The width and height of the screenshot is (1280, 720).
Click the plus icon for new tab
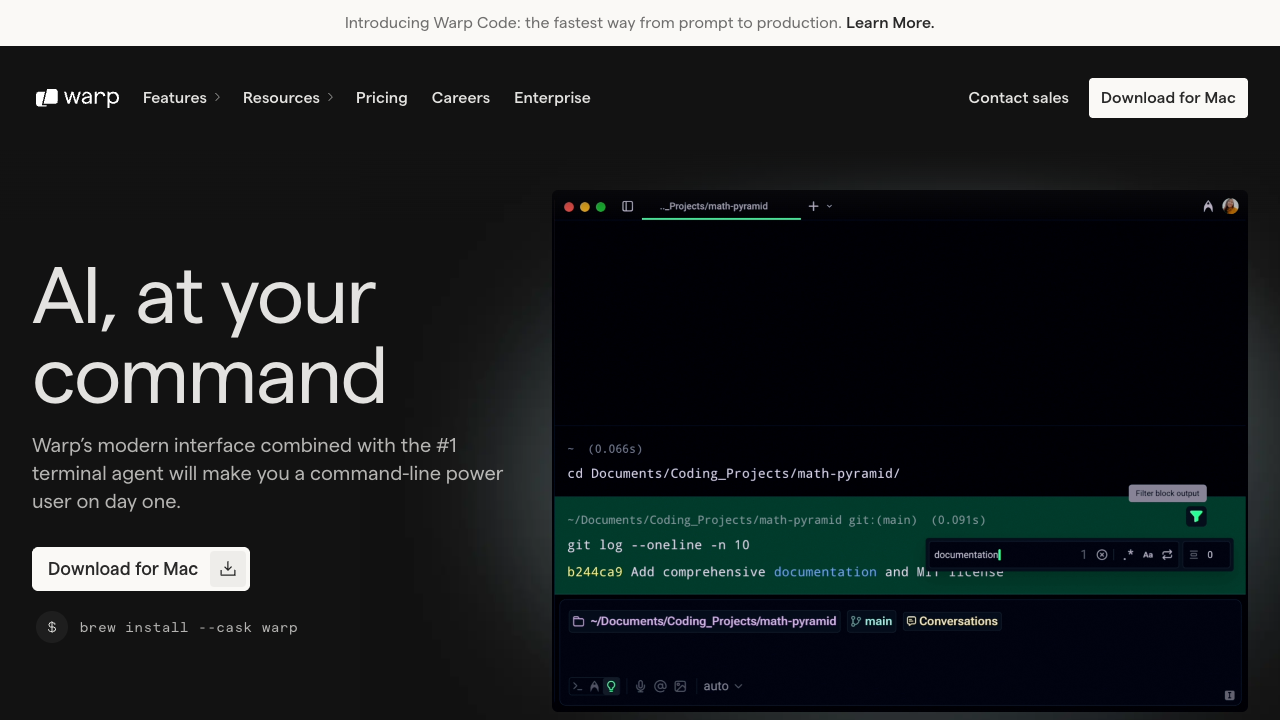click(x=814, y=206)
